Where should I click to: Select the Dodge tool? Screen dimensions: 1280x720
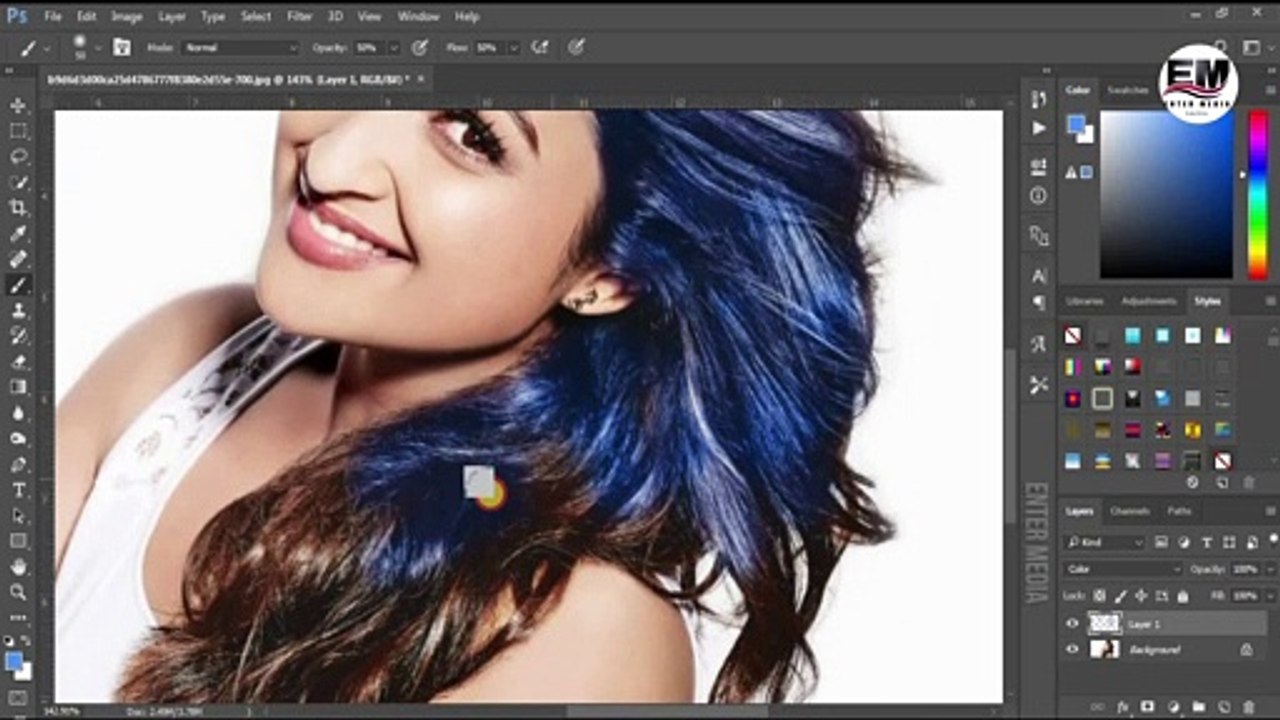point(18,439)
